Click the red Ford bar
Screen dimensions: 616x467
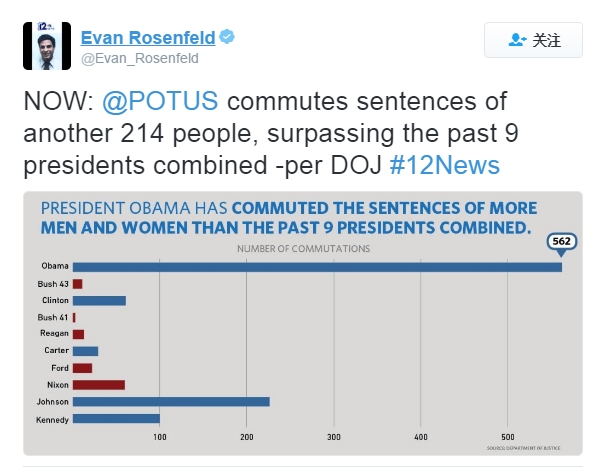[x=82, y=368]
